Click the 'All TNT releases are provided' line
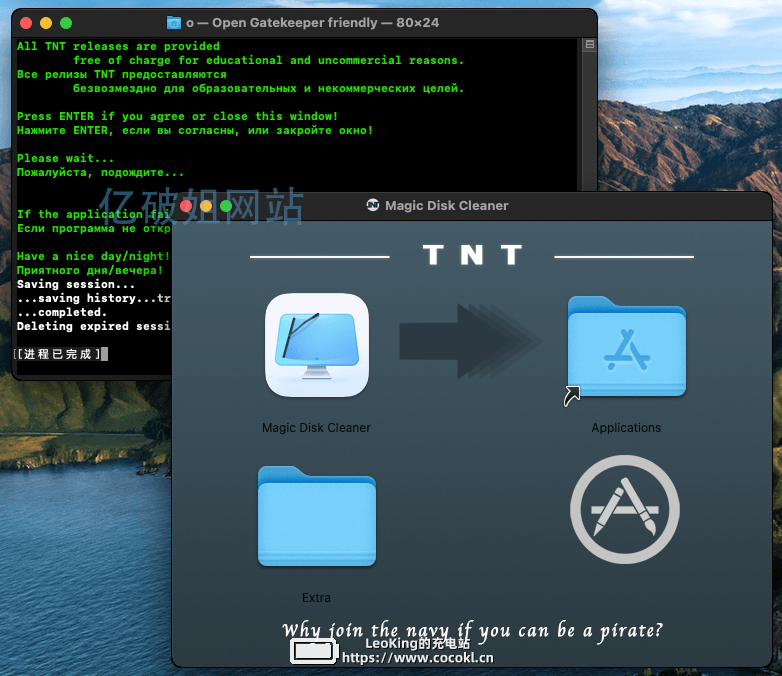The image size is (782, 676). pos(118,46)
